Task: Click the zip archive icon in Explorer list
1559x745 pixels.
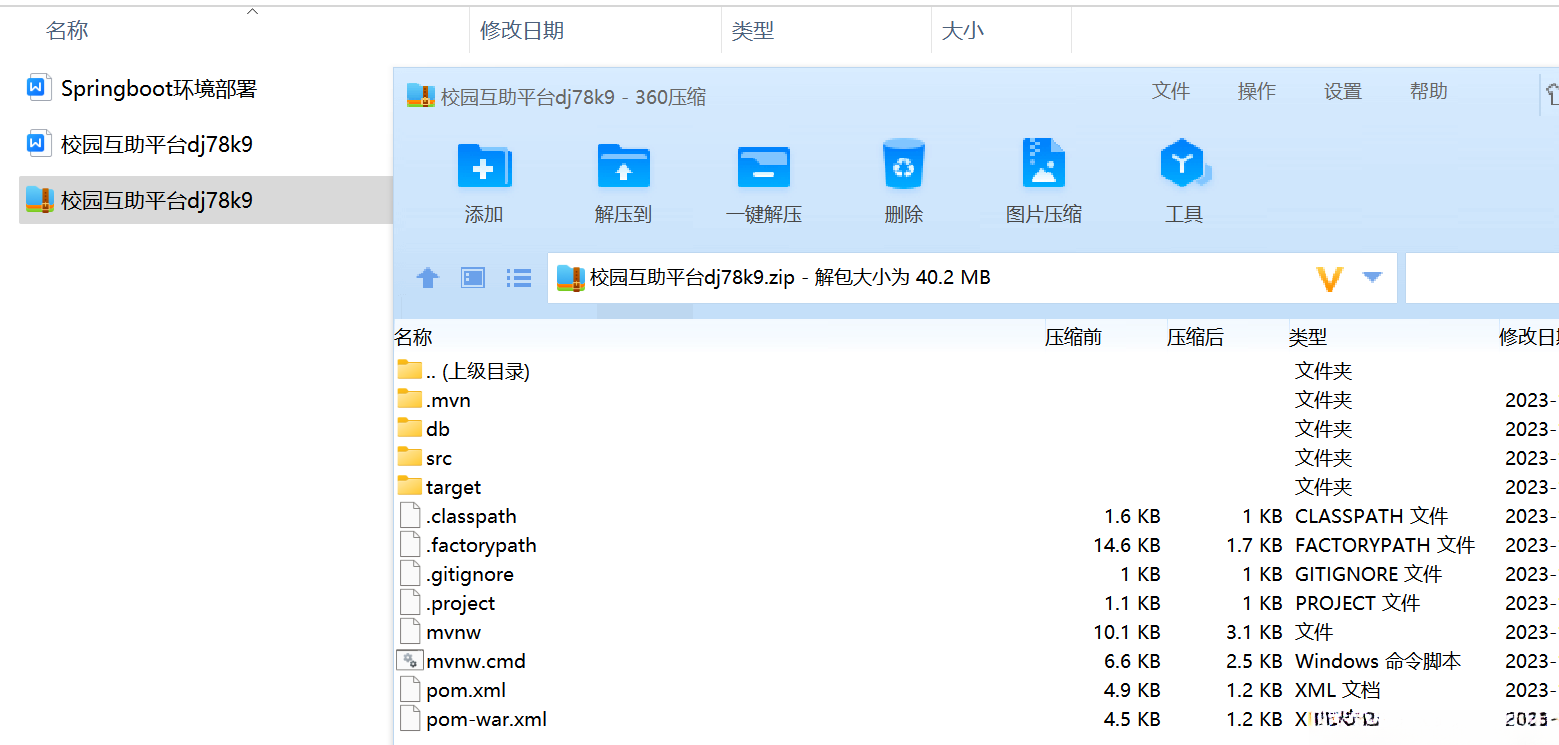Action: coord(39,199)
